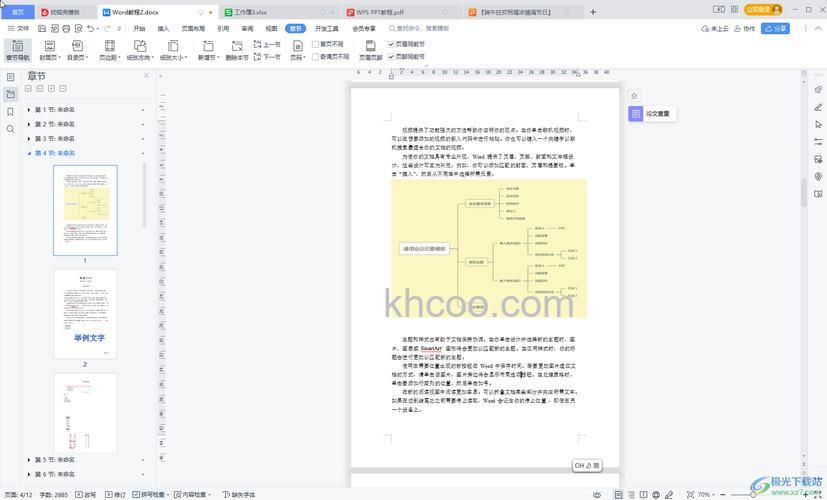Open the 新增节 new section dropdown
Image resolution: width=827 pixels, height=500 pixels.
pyautogui.click(x=208, y=50)
